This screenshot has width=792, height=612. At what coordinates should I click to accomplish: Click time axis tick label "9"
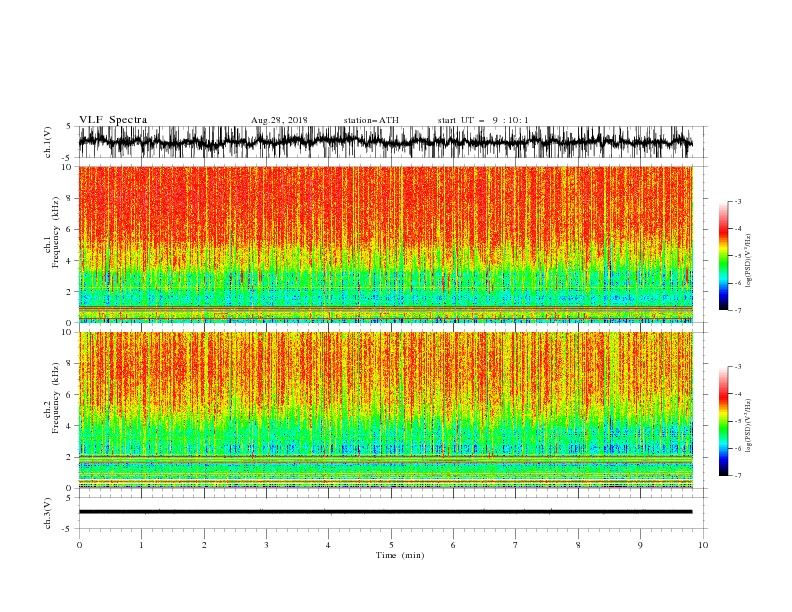(640, 545)
